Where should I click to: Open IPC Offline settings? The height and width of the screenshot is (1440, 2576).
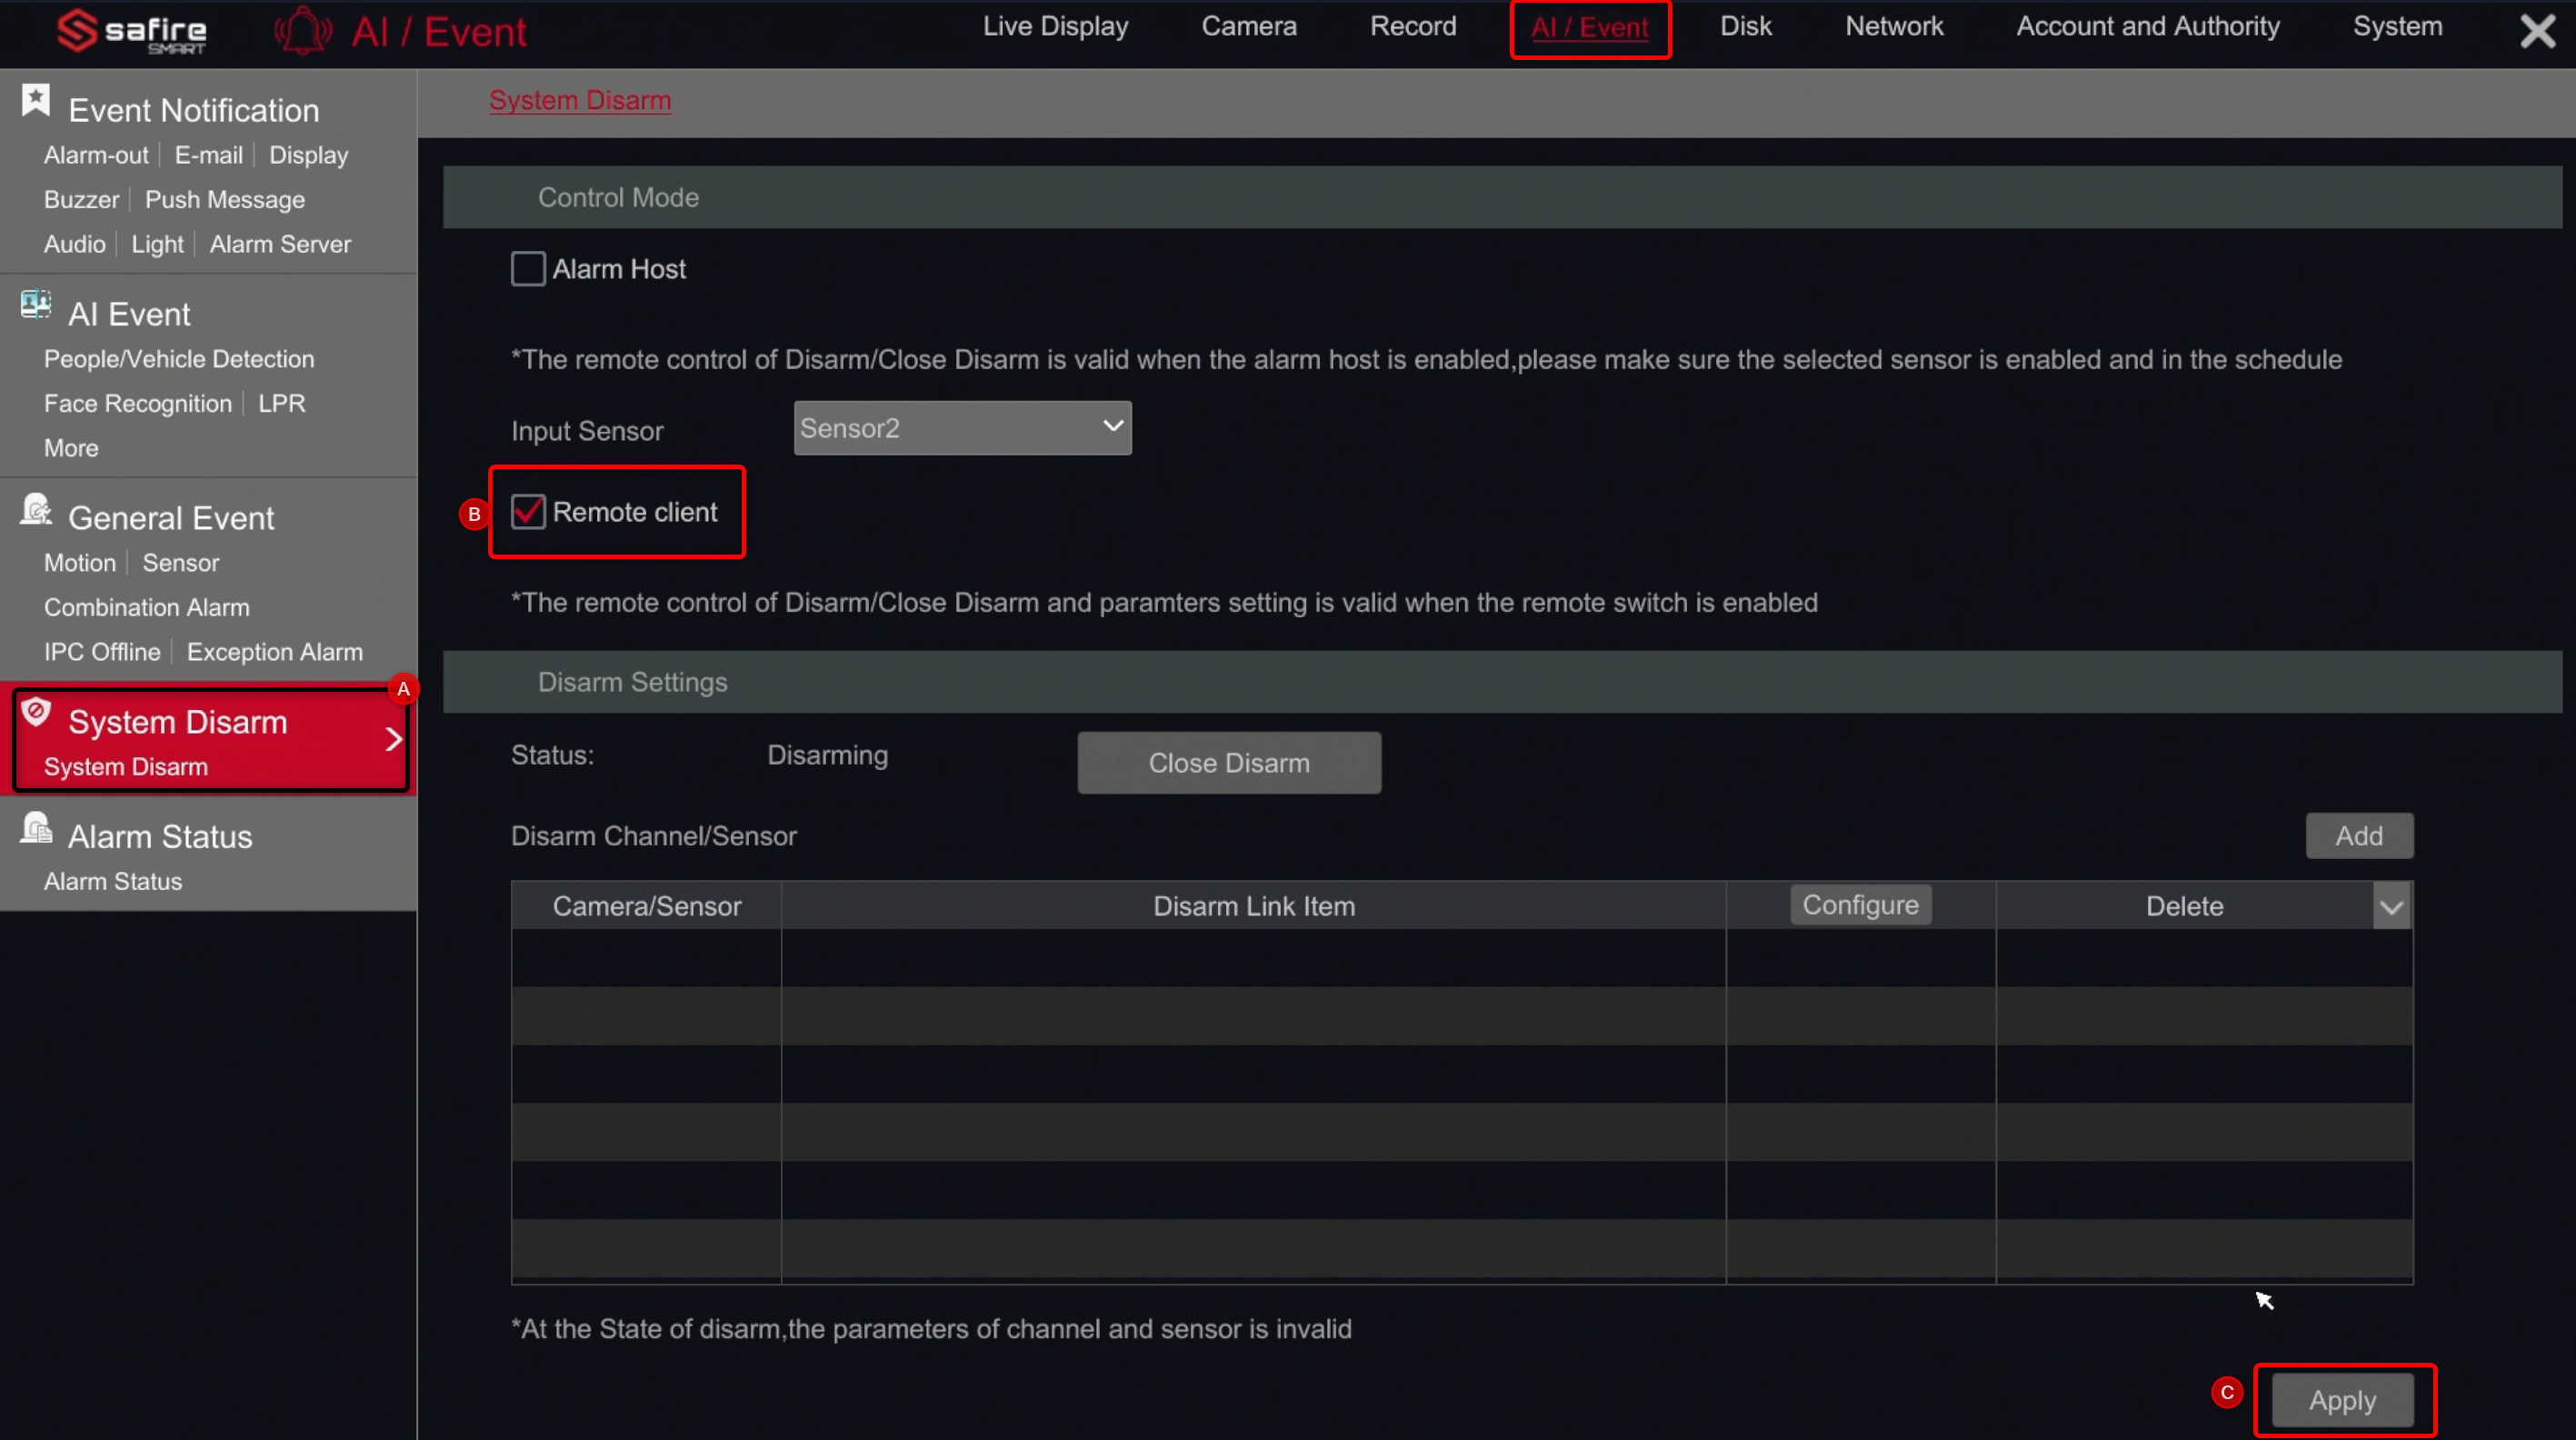(102, 652)
